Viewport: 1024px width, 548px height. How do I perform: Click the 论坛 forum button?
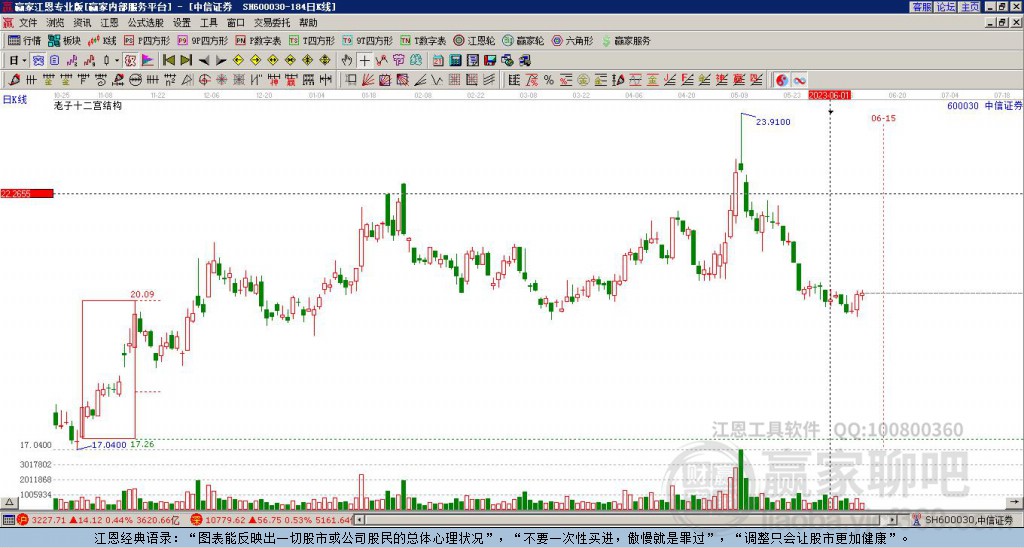pos(946,7)
